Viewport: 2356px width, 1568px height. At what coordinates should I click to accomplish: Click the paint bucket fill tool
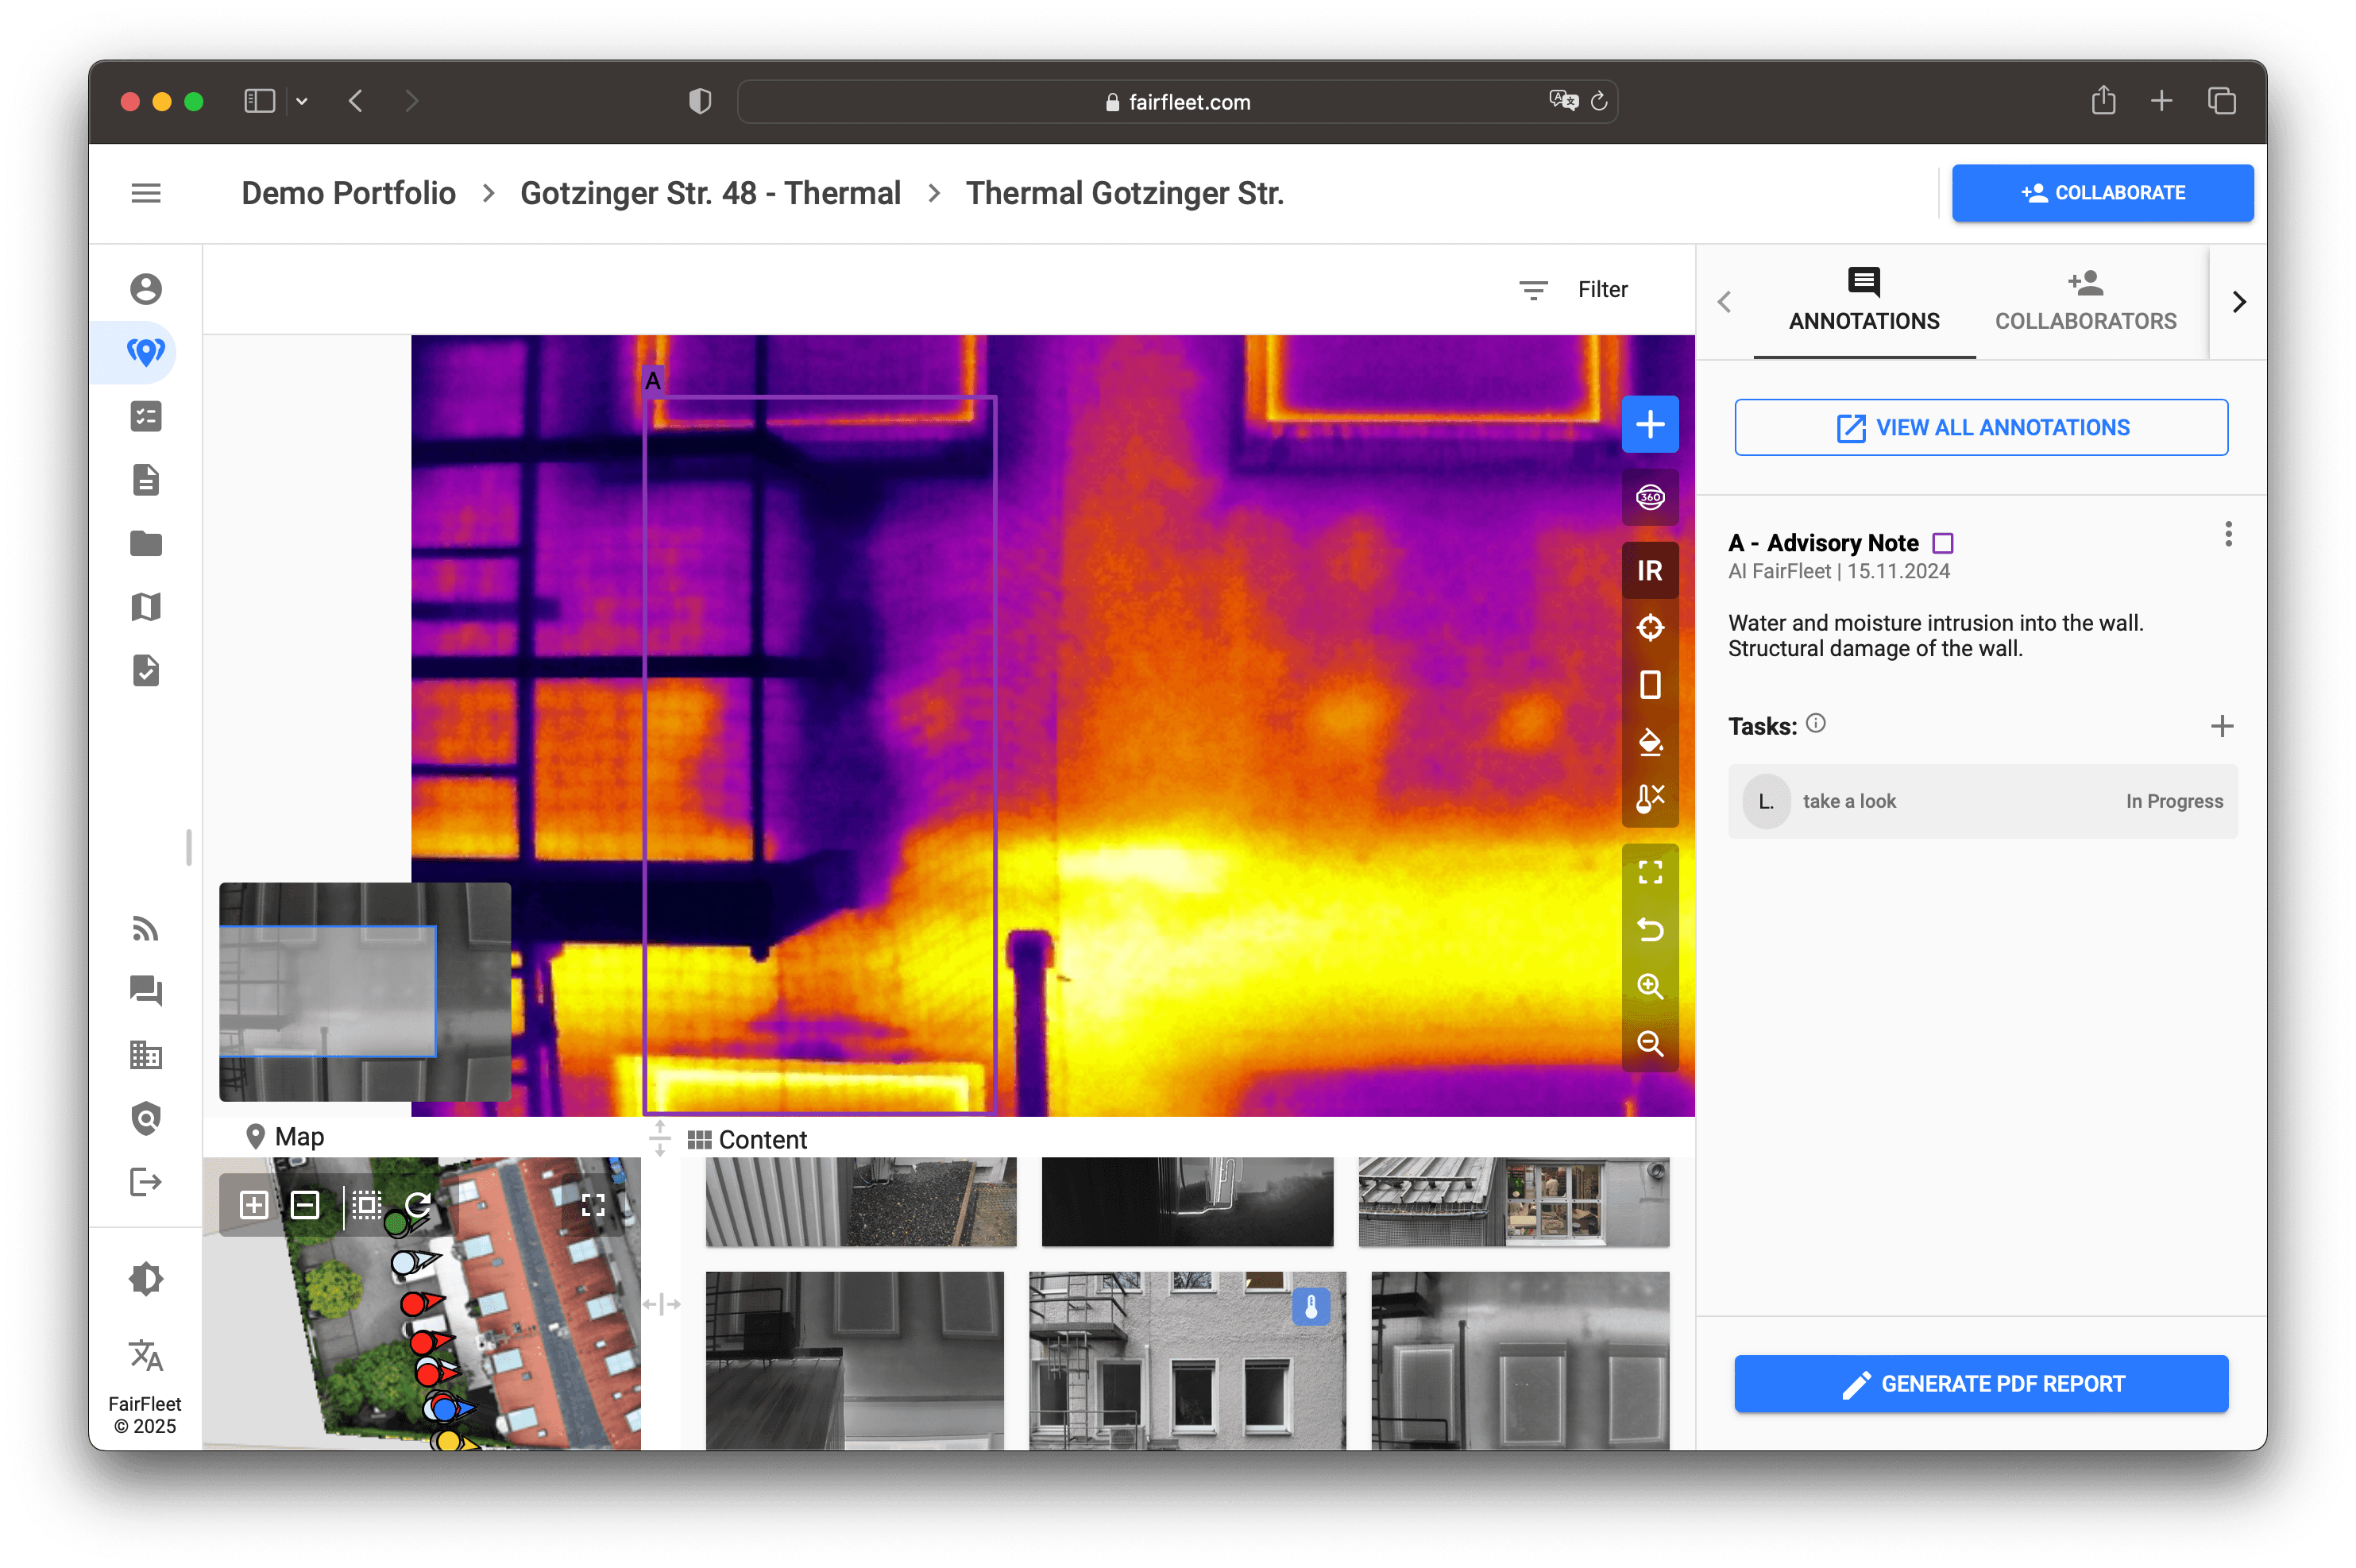(1649, 742)
